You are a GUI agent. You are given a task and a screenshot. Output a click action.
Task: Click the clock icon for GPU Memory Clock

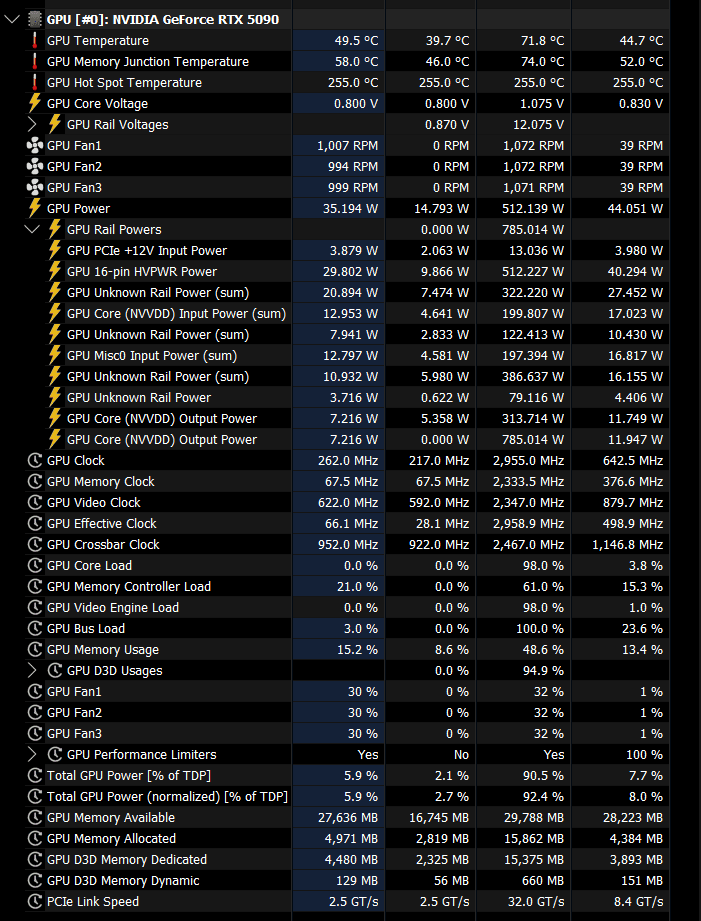(35, 482)
